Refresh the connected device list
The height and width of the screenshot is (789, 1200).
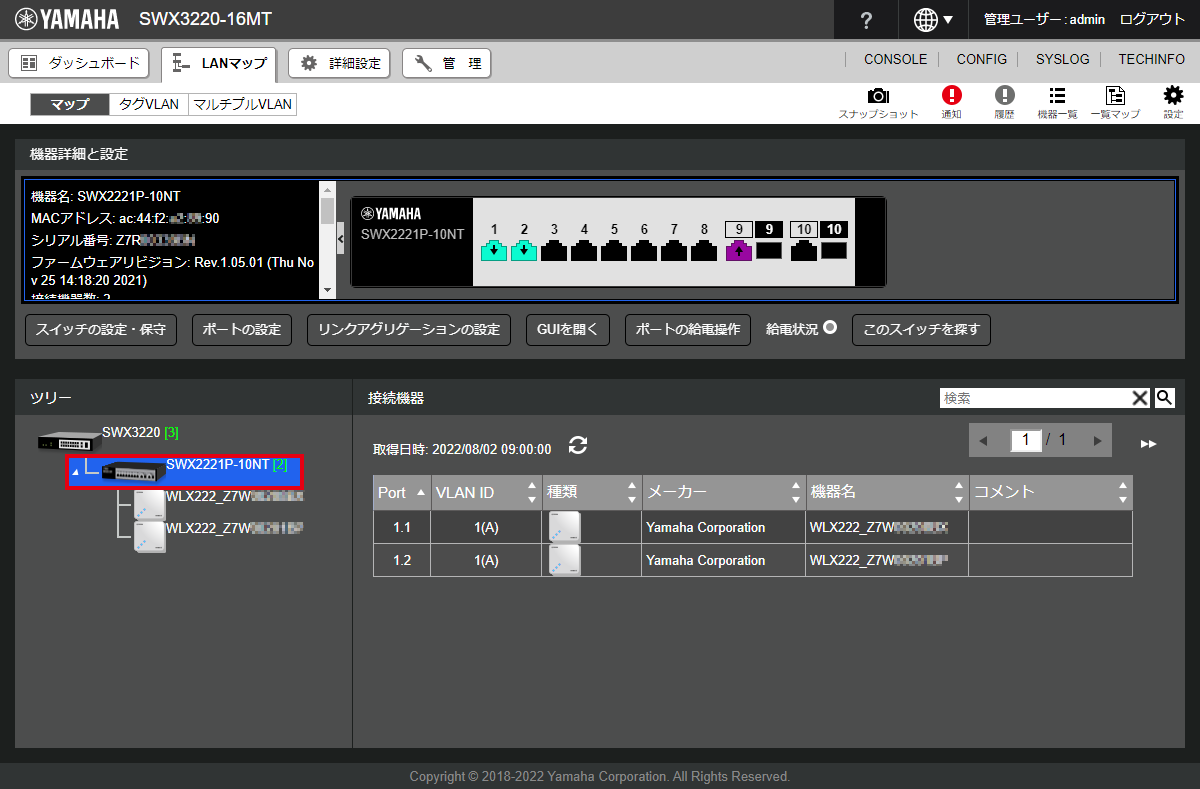coord(577,446)
